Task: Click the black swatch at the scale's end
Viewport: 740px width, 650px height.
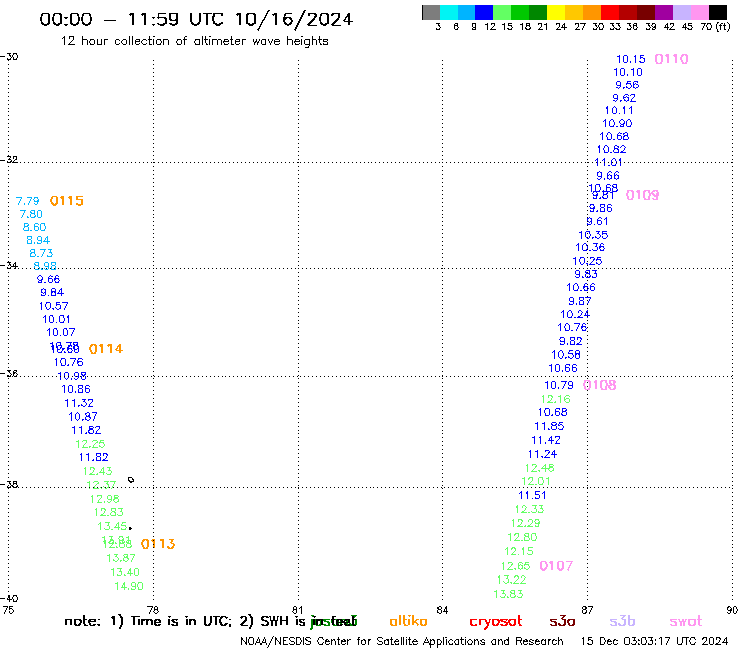Action: pyautogui.click(x=718, y=12)
